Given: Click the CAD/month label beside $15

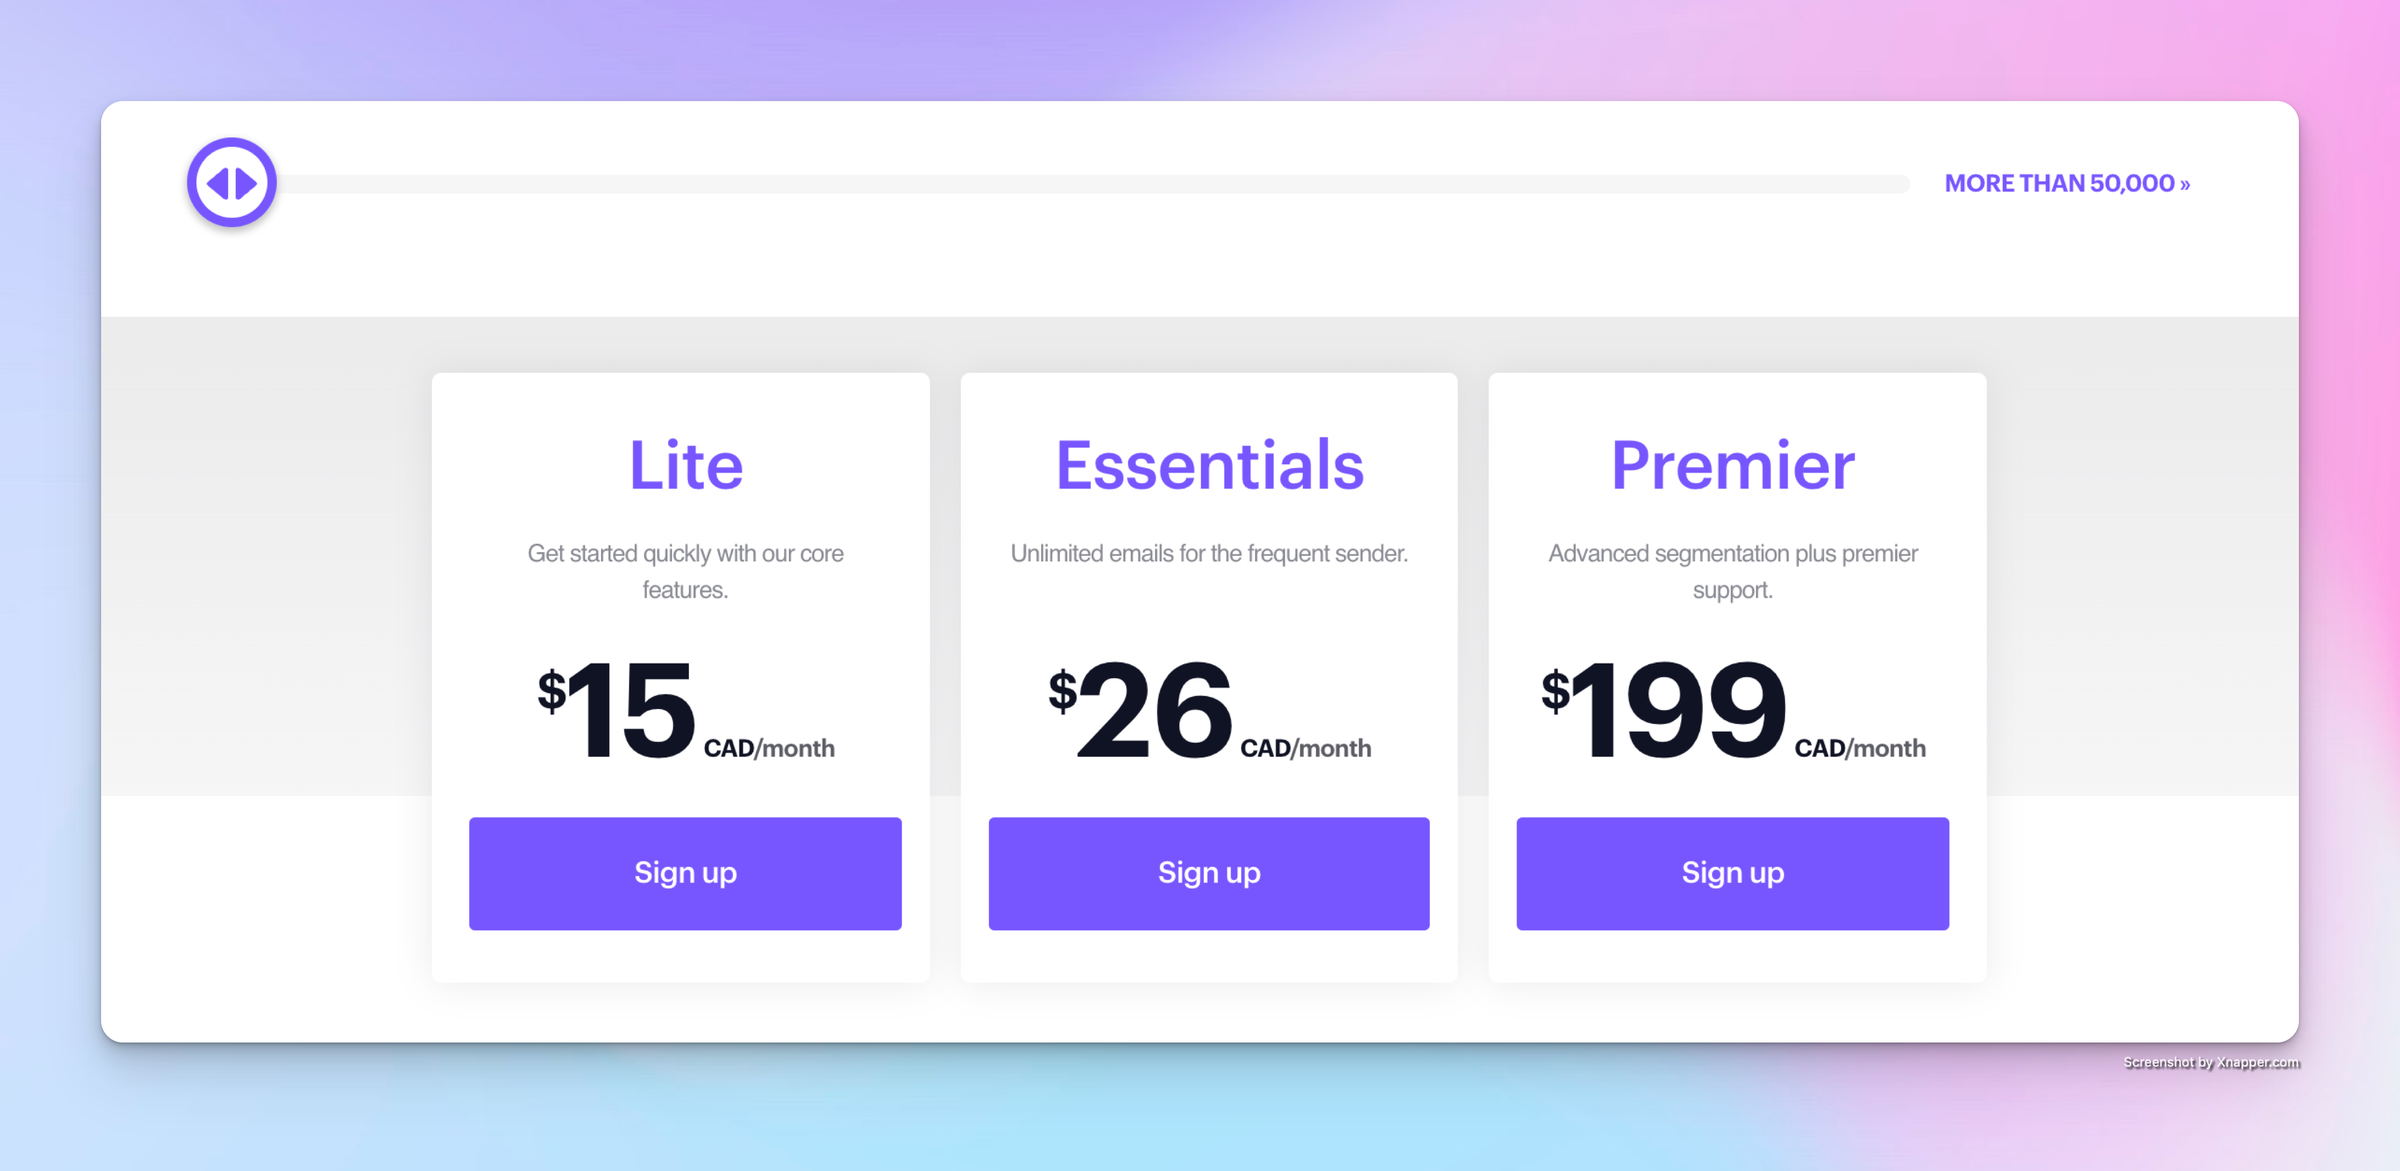Looking at the screenshot, I should pos(769,748).
